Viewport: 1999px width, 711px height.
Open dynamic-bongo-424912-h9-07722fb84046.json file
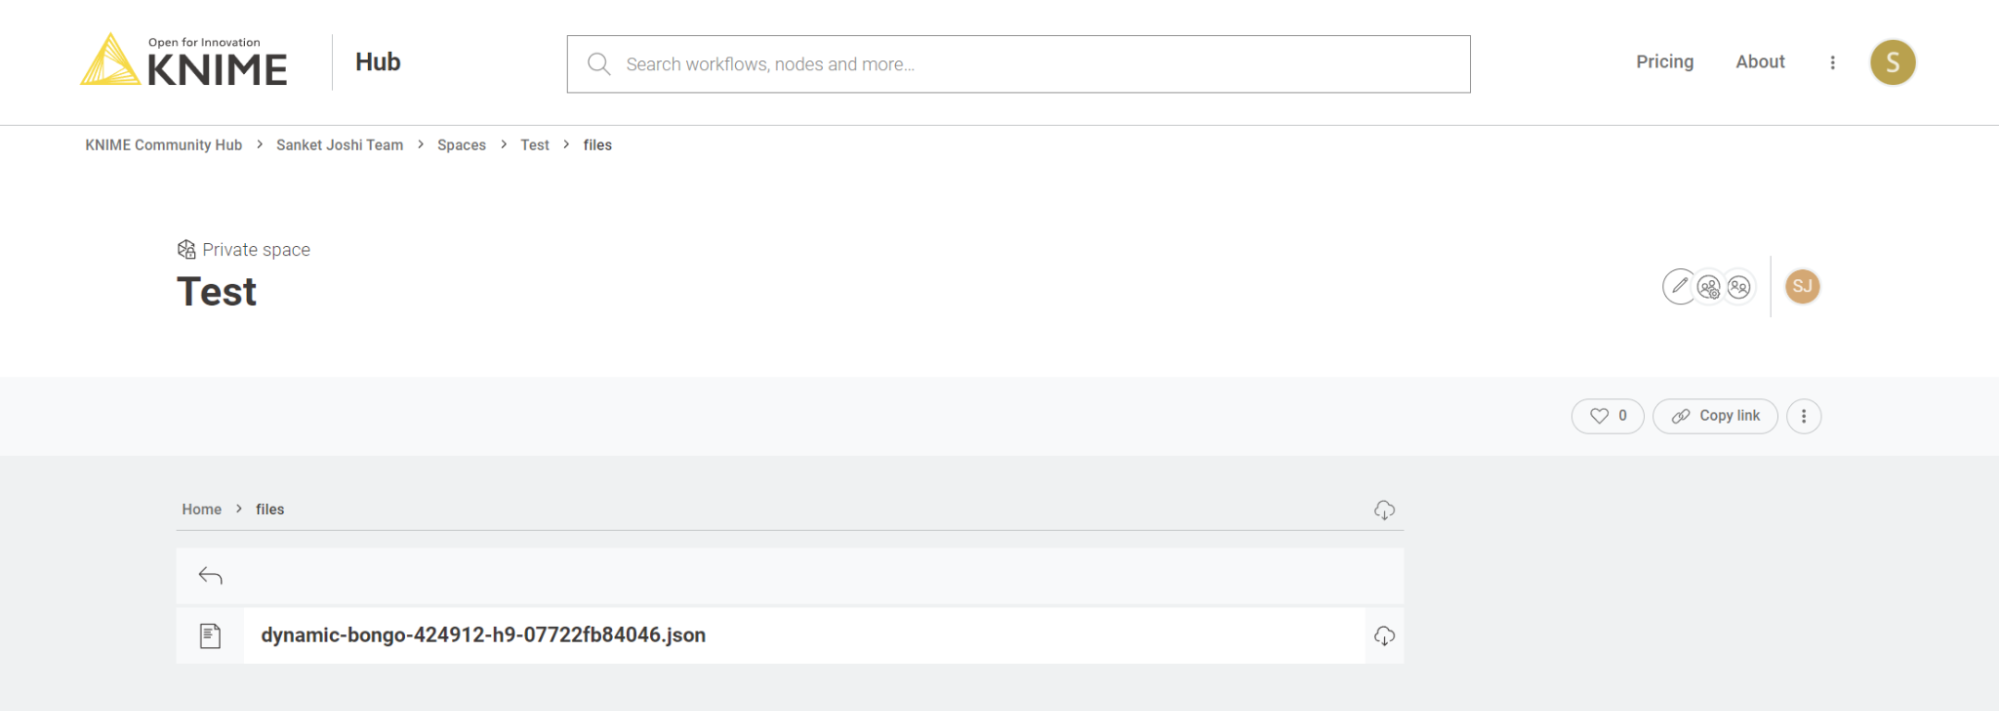483,635
